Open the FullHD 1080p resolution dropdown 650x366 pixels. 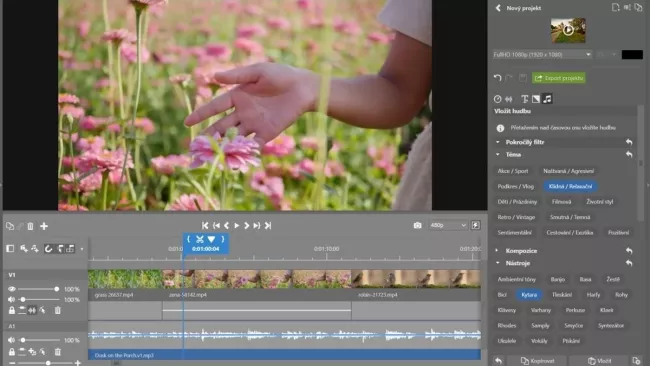pos(542,54)
